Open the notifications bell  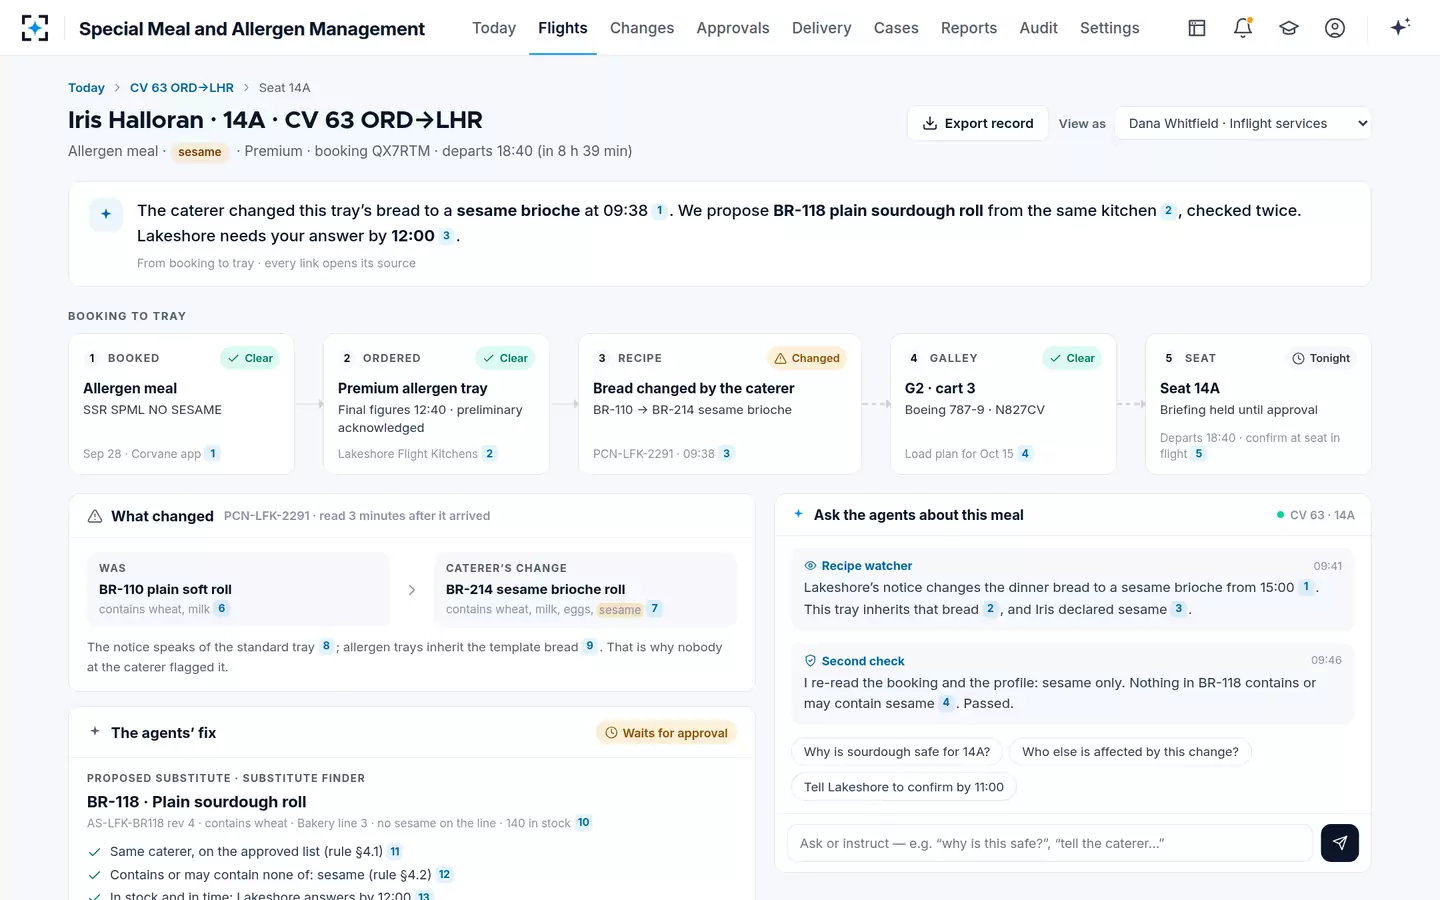1243,28
